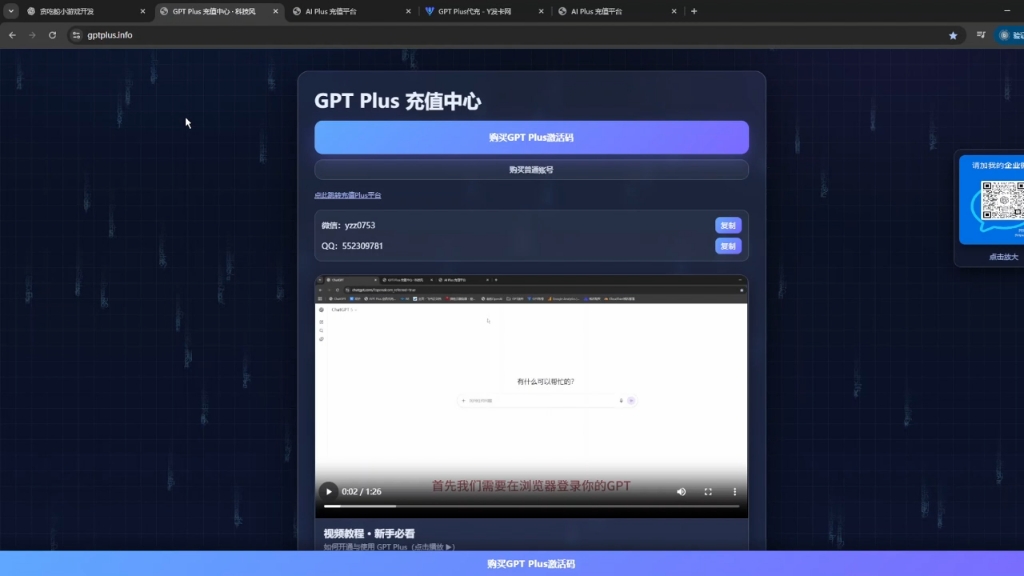
Task: Minimize the browser window
Action: (x=1007, y=11)
